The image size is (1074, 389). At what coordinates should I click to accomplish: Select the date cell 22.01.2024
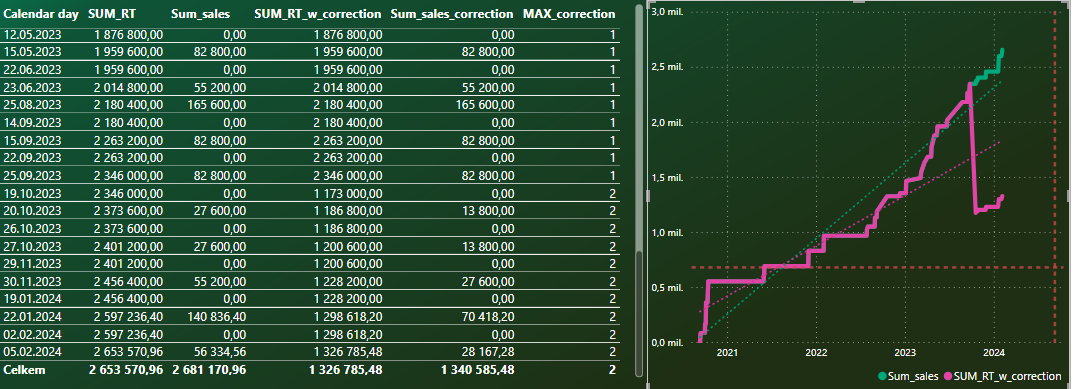coord(33,317)
